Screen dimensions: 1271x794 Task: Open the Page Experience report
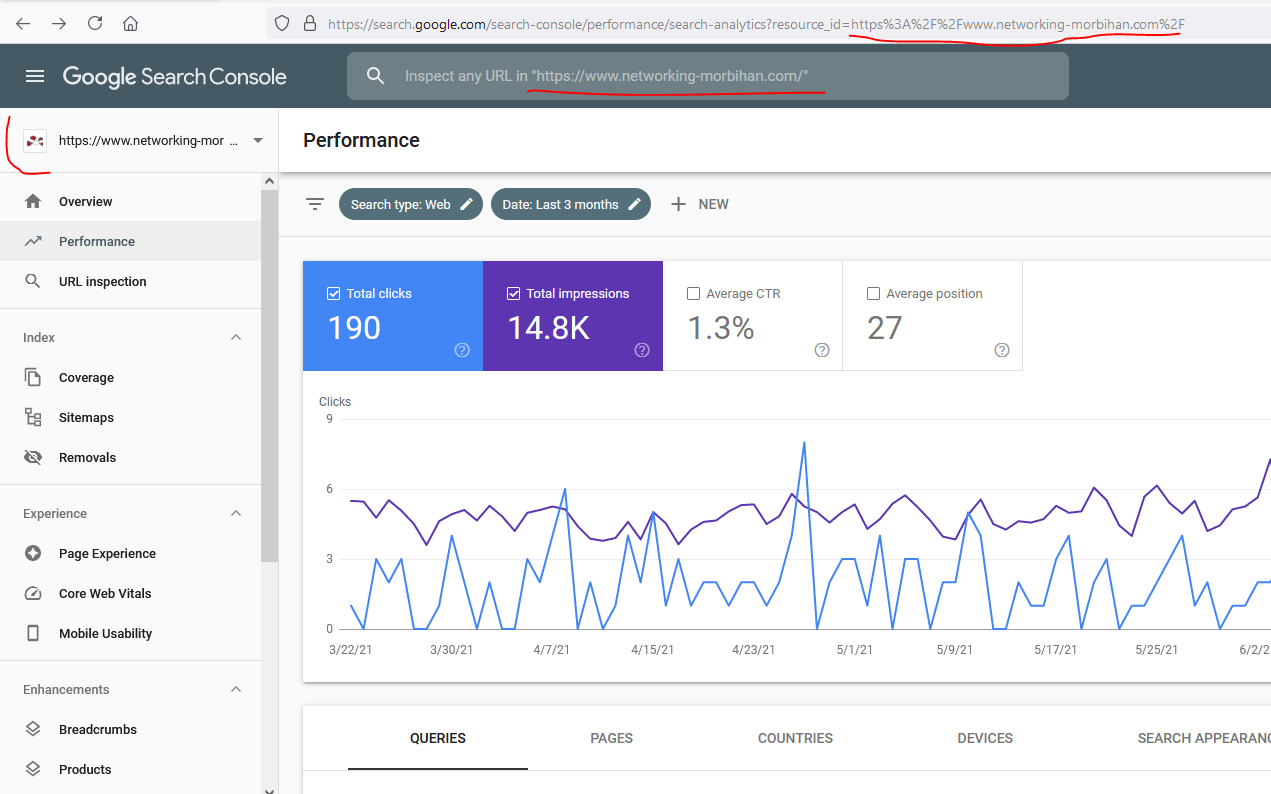(x=130, y=553)
